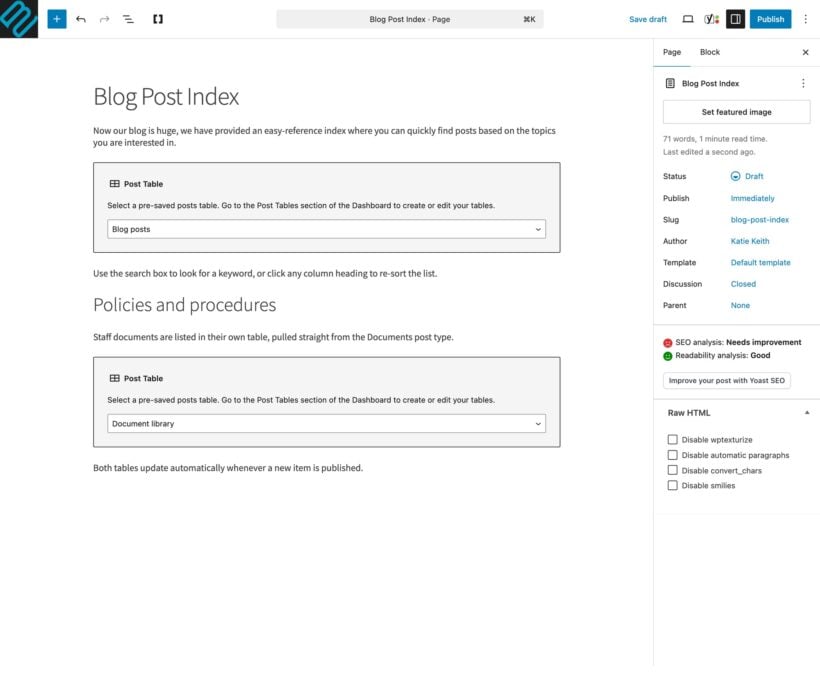Click the green Readability analysis face icon
Screen dimensions: 820x681
tap(668, 356)
